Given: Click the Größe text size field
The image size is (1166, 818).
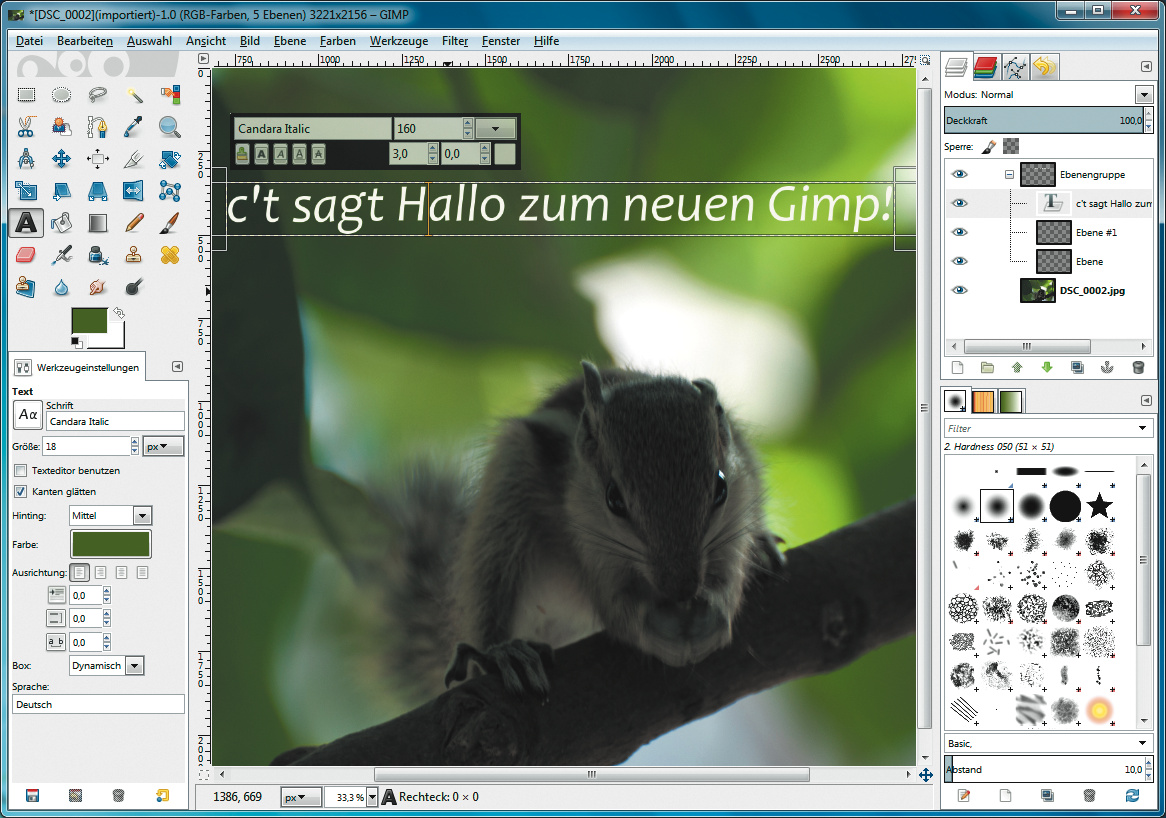Looking at the screenshot, I should (x=86, y=446).
